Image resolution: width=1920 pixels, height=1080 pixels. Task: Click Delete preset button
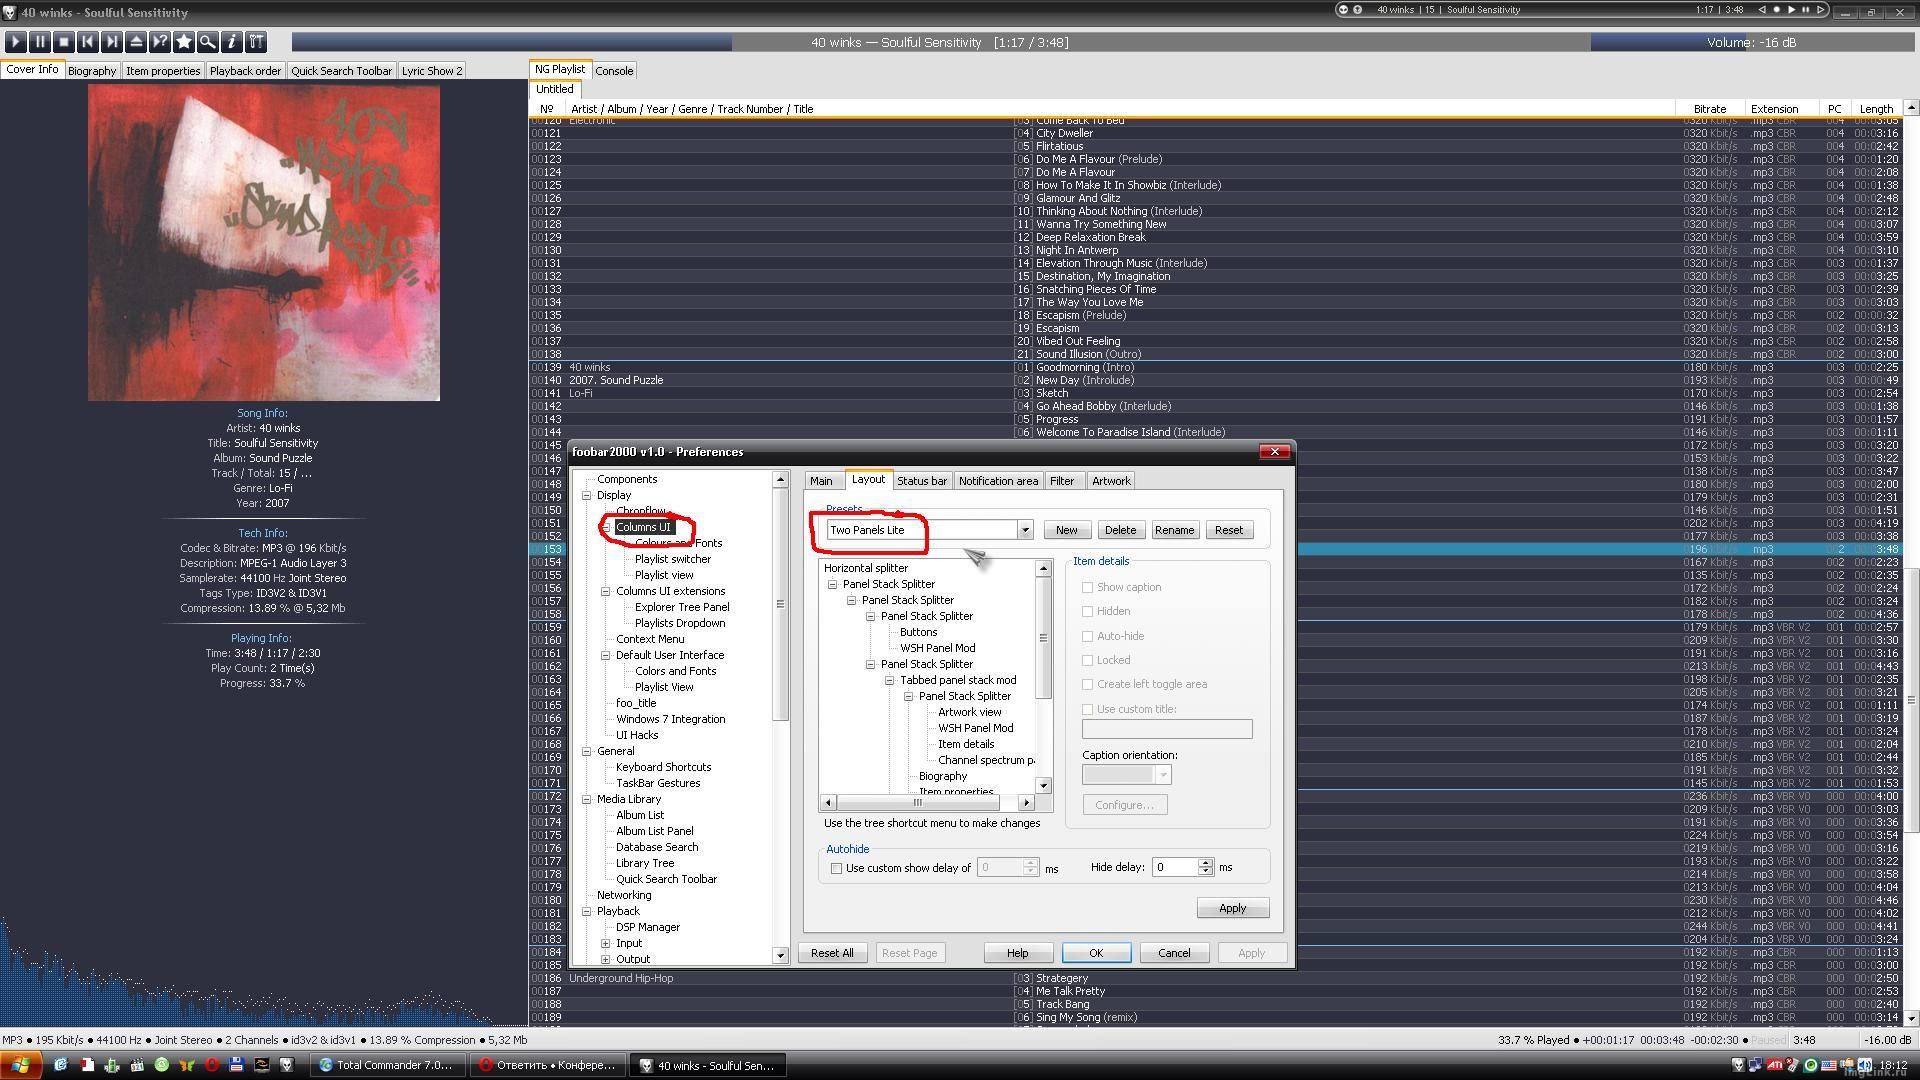pyautogui.click(x=1120, y=530)
